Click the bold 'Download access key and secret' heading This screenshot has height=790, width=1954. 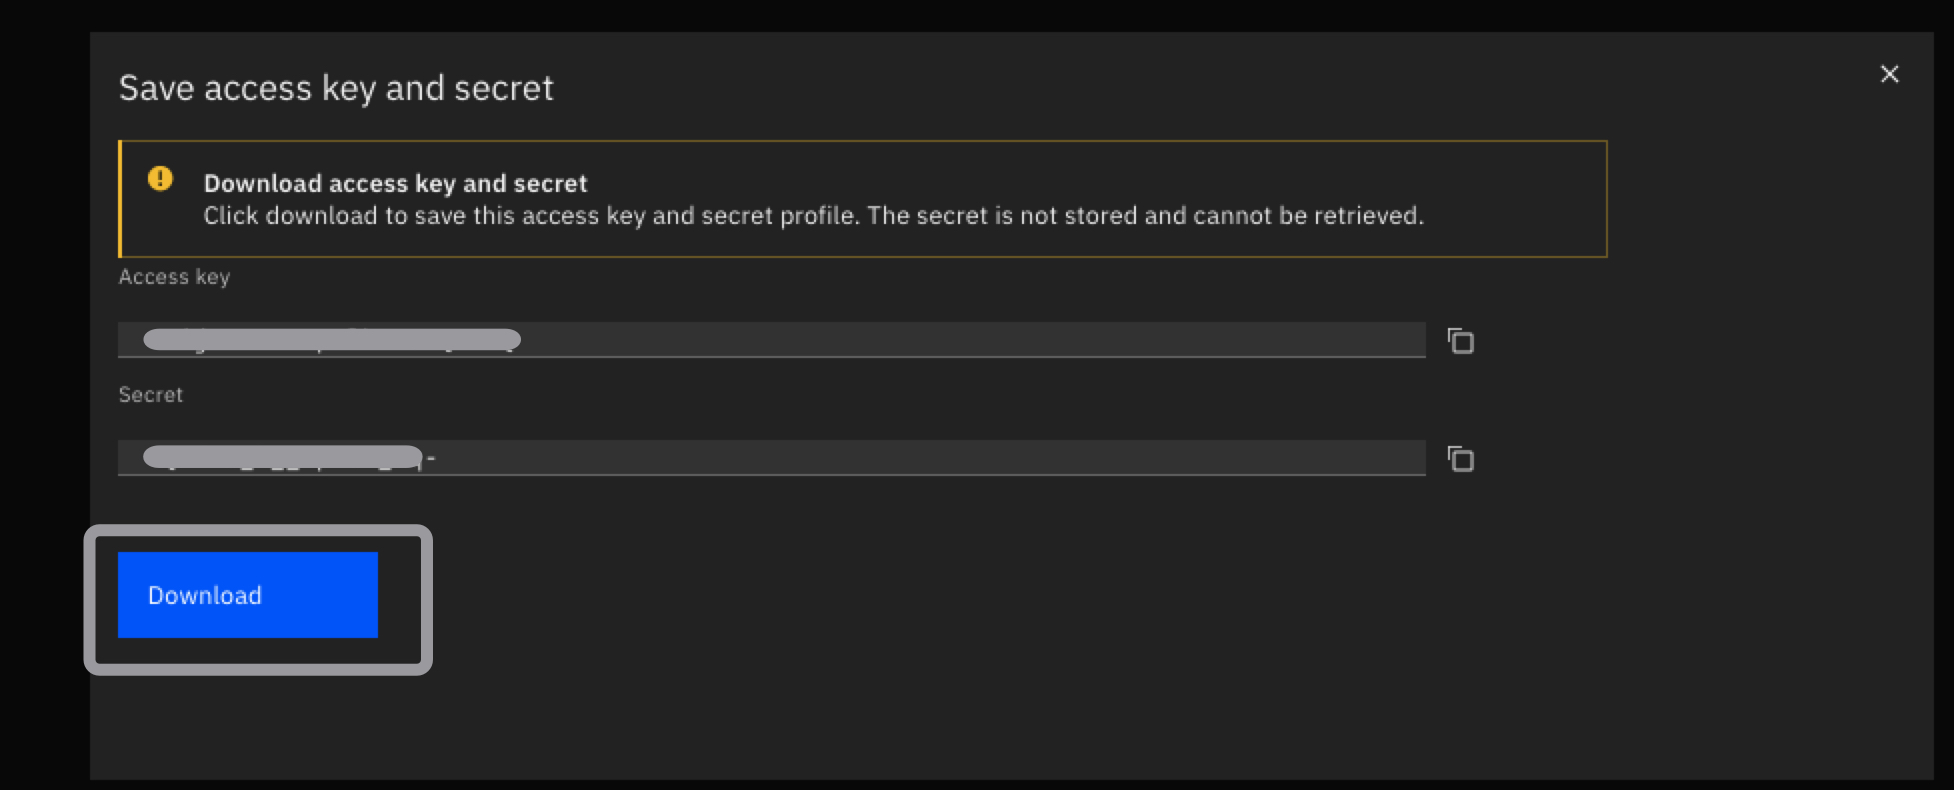tap(396, 184)
